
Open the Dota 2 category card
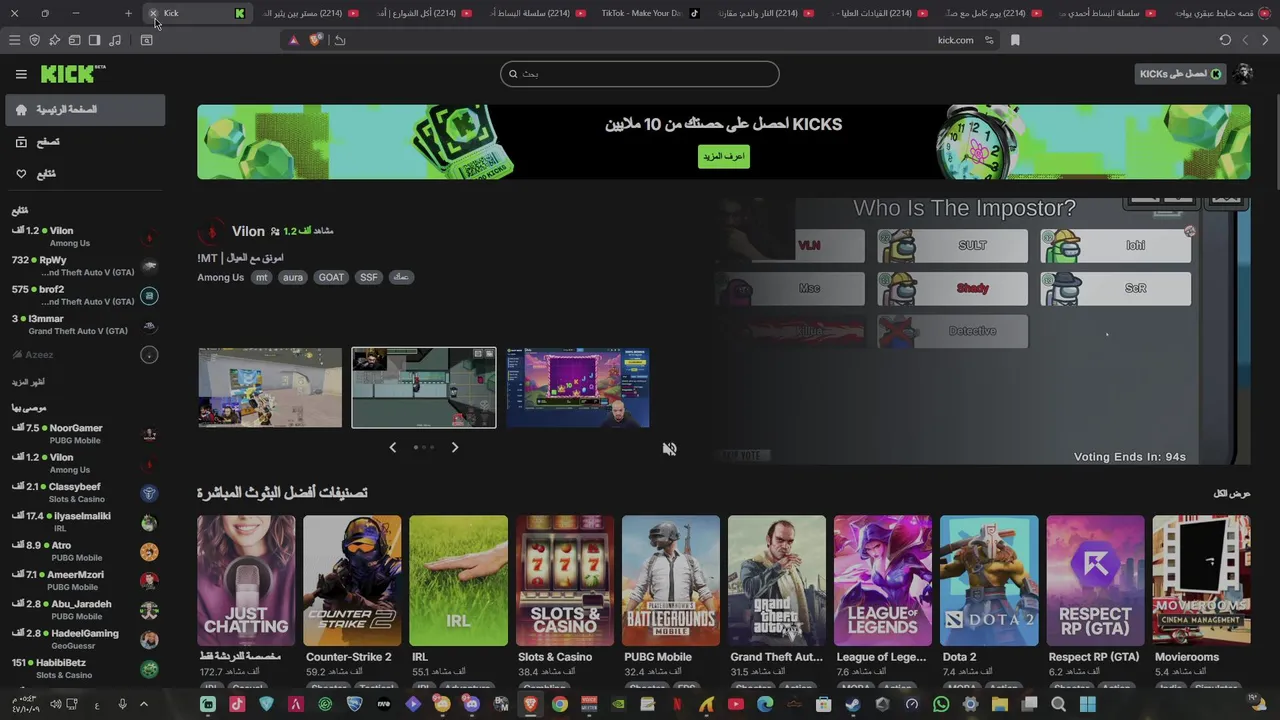point(988,581)
